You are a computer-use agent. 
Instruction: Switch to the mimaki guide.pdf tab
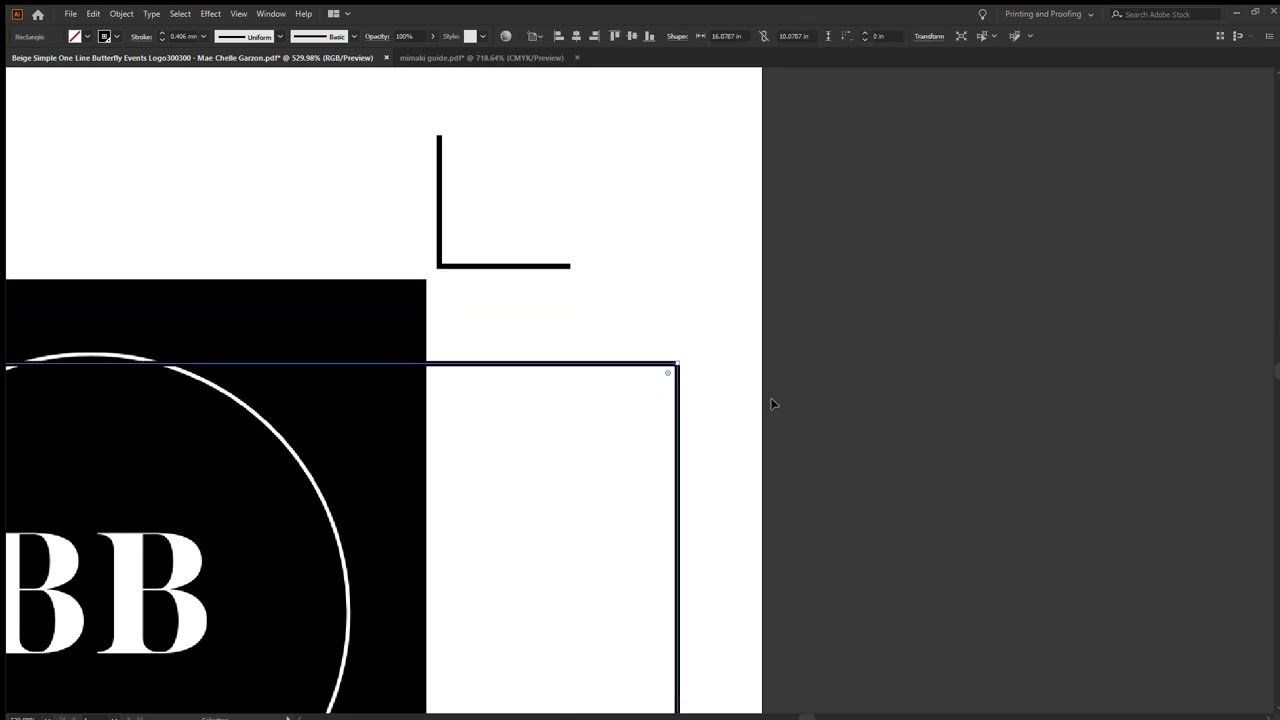(482, 58)
